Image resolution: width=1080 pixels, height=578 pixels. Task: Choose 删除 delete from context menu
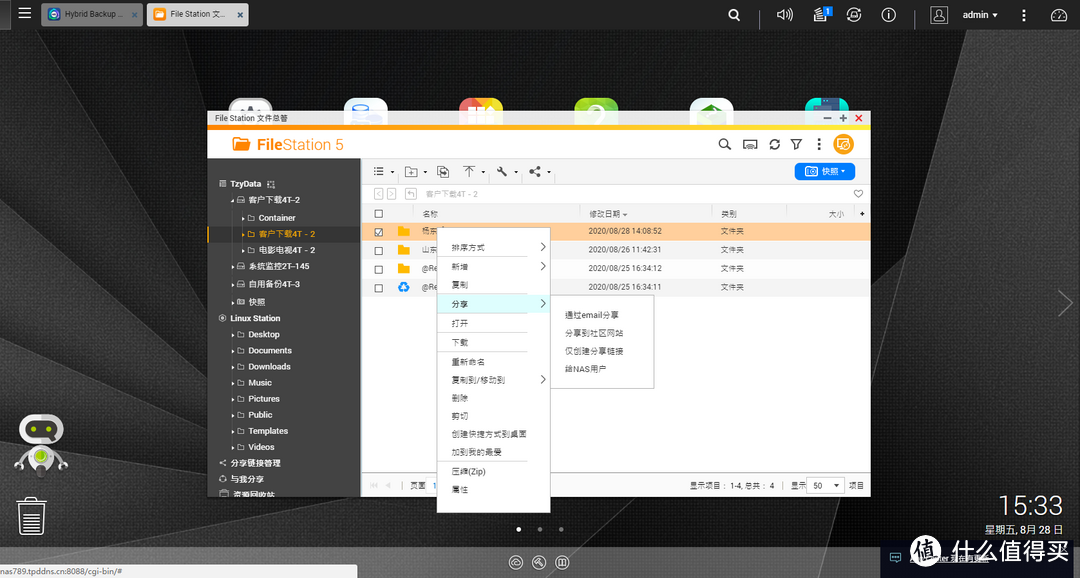pyautogui.click(x=493, y=398)
